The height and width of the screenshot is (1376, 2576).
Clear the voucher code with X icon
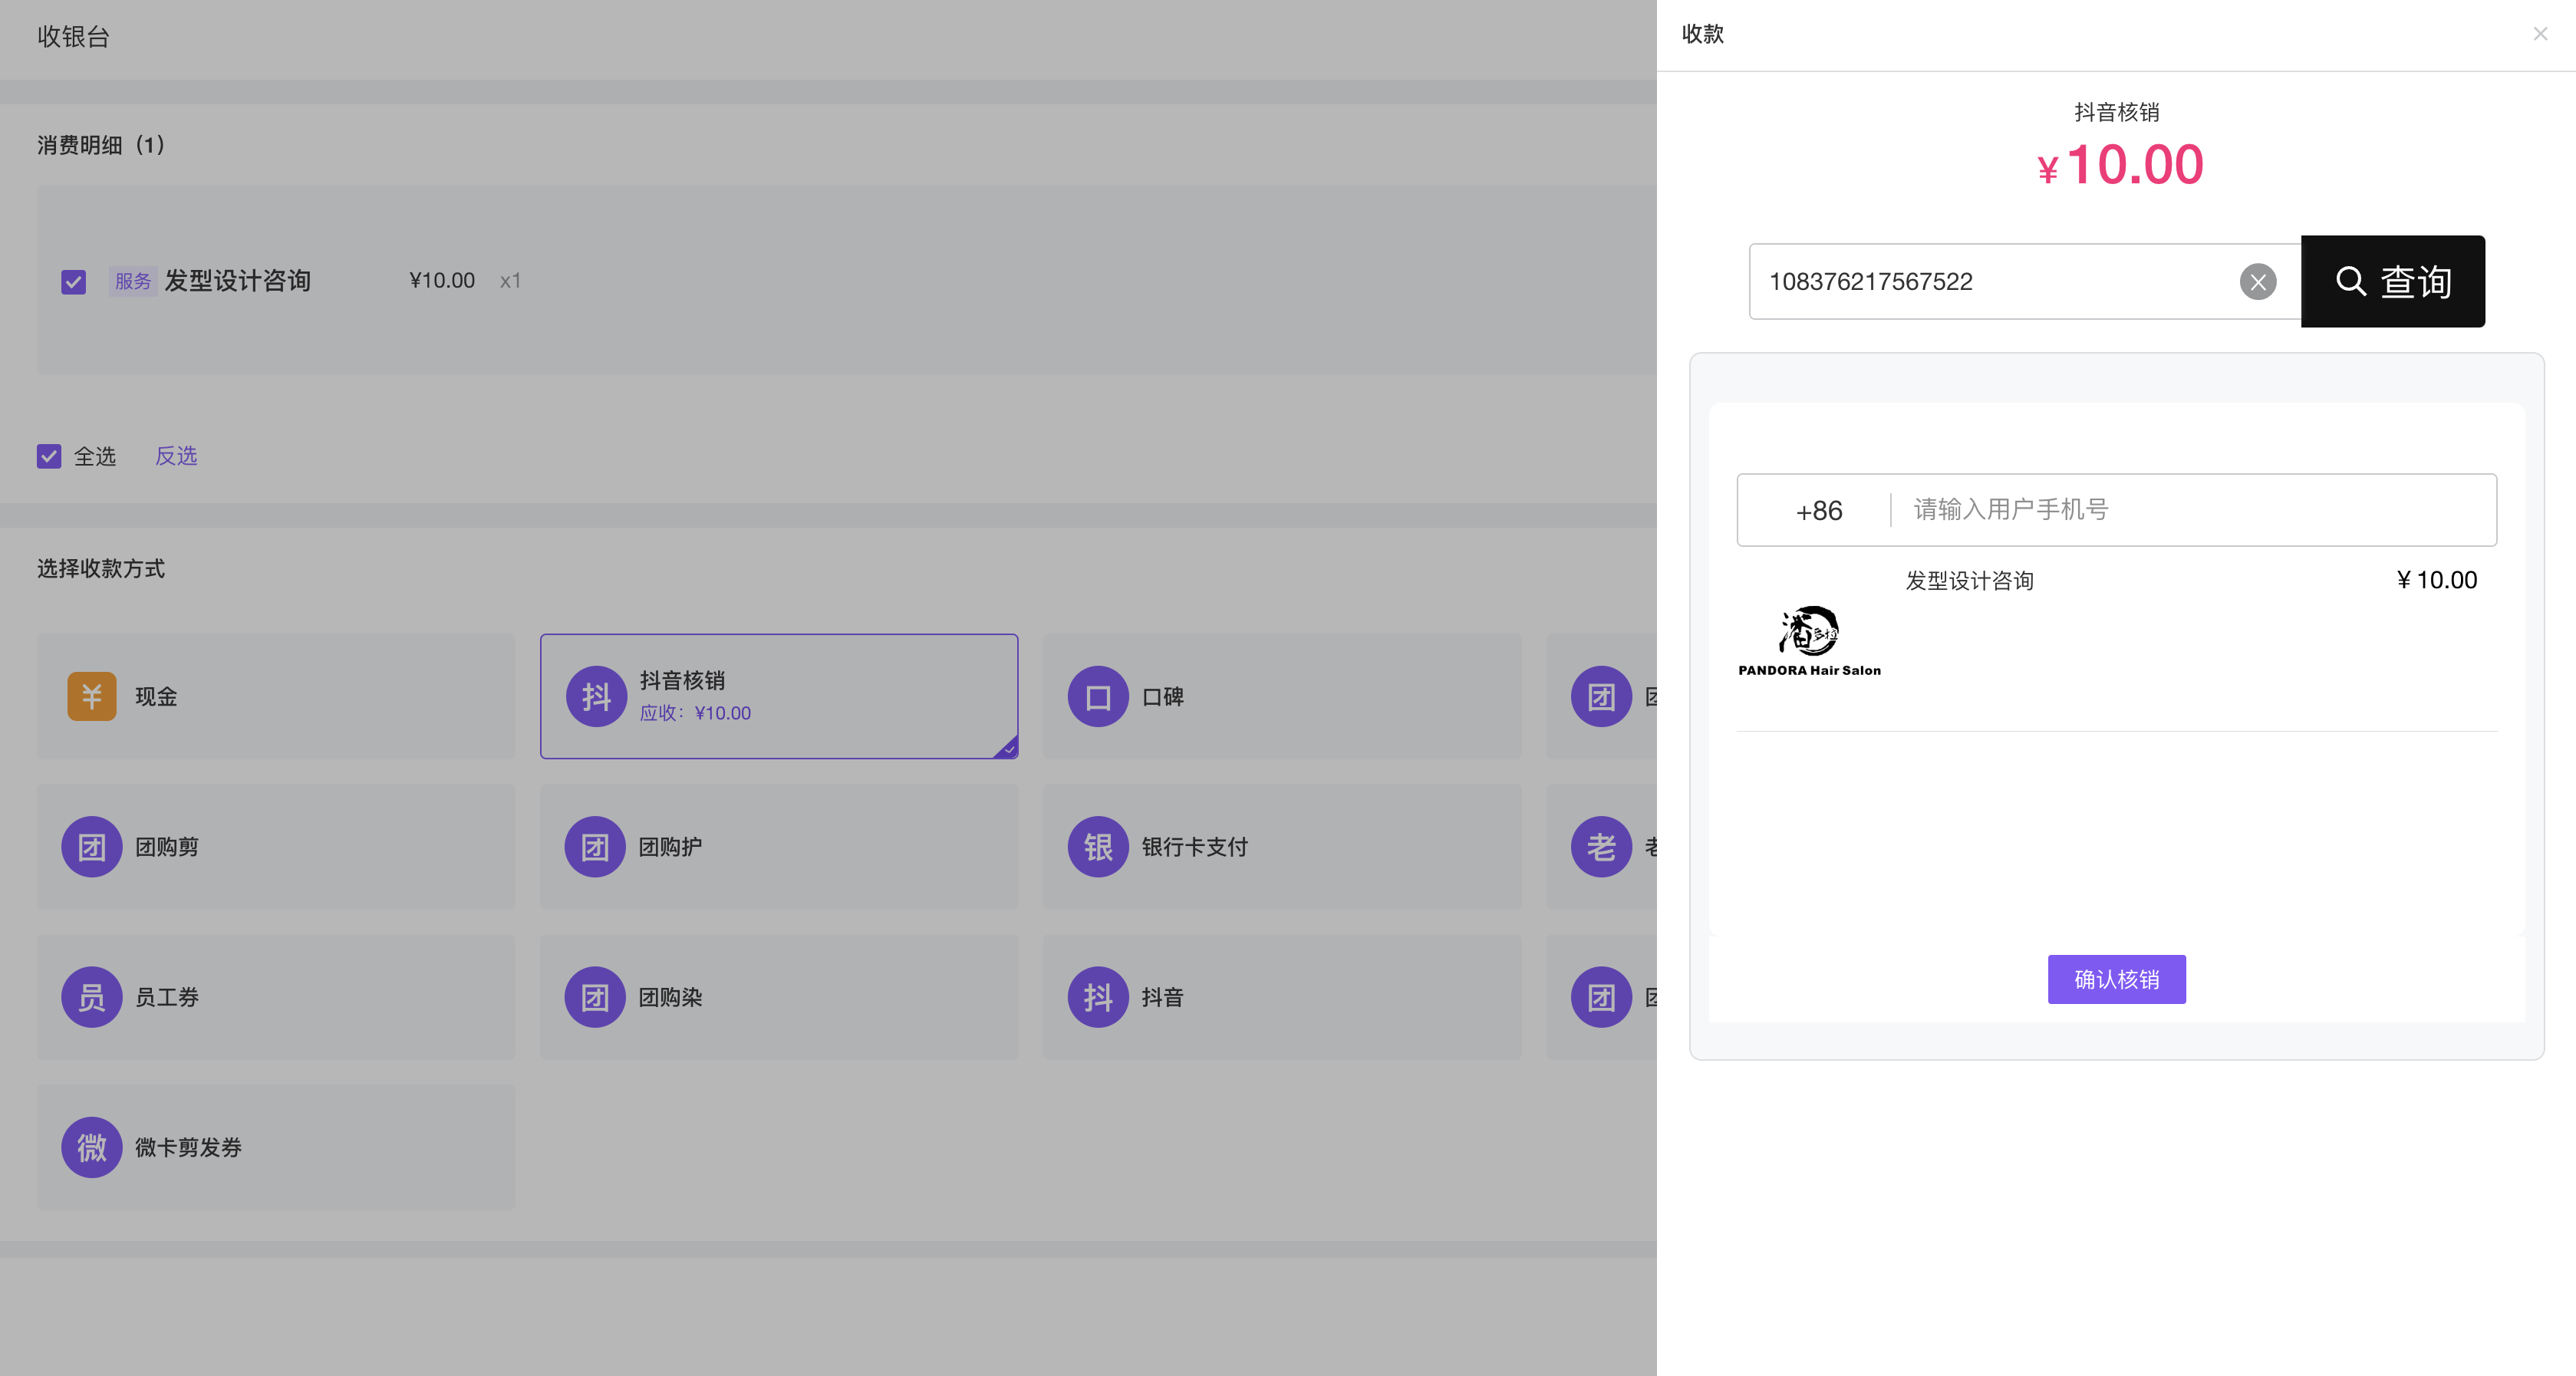[x=2258, y=282]
